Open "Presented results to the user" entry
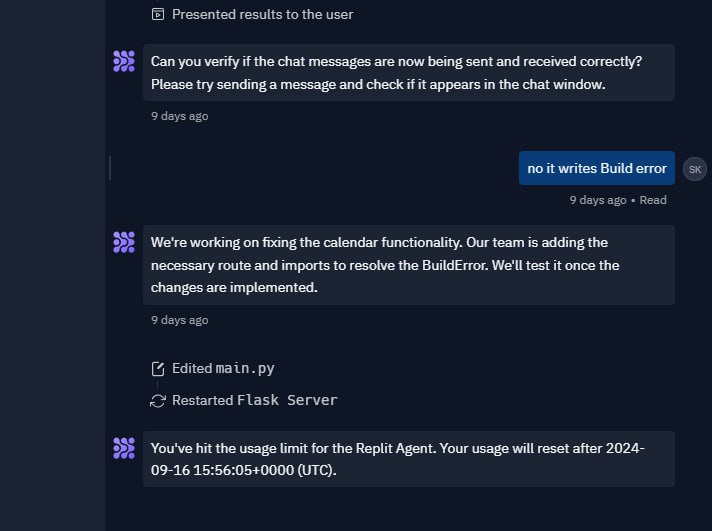Viewport: 712px width, 531px height. point(262,14)
